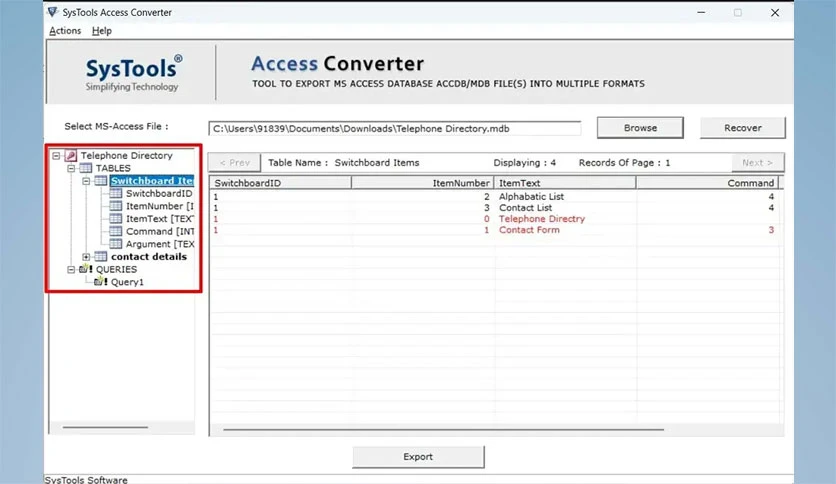The width and height of the screenshot is (836, 484).
Task: Click the Browse button
Action: (640, 128)
